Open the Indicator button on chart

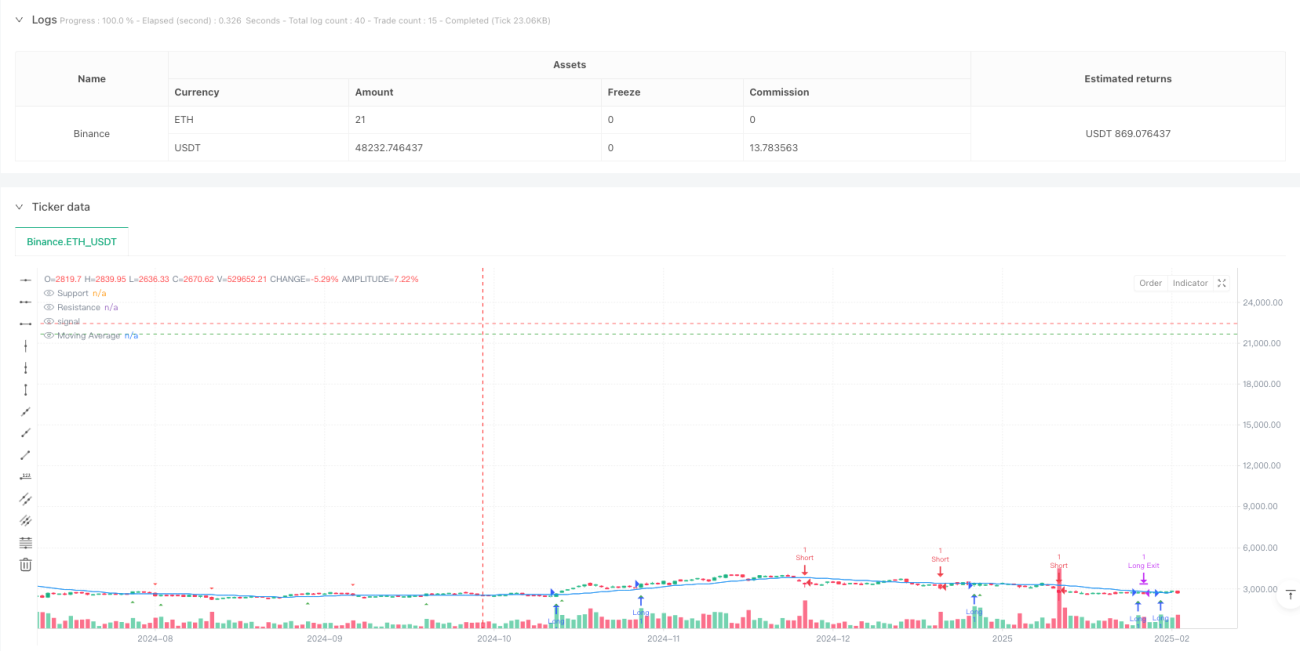pyautogui.click(x=1190, y=283)
